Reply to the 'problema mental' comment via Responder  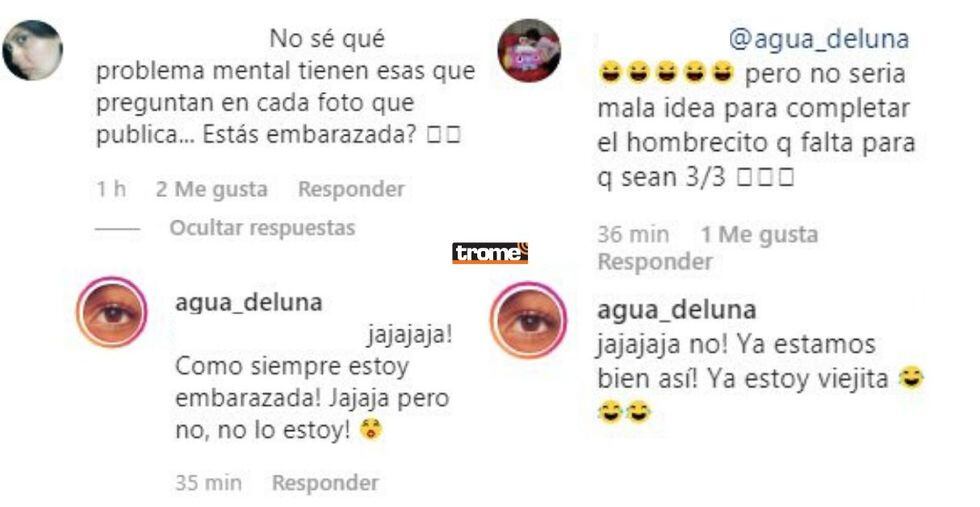pyautogui.click(x=351, y=189)
